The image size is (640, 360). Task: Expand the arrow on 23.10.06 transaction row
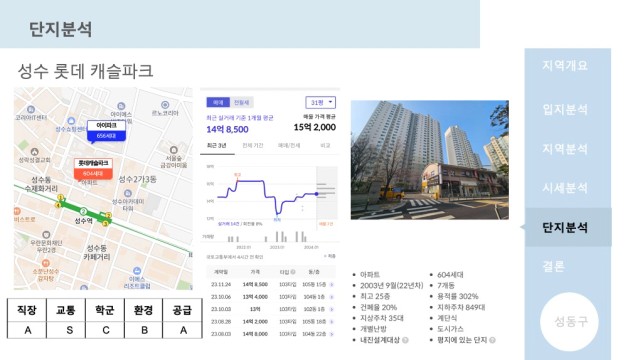click(x=331, y=297)
